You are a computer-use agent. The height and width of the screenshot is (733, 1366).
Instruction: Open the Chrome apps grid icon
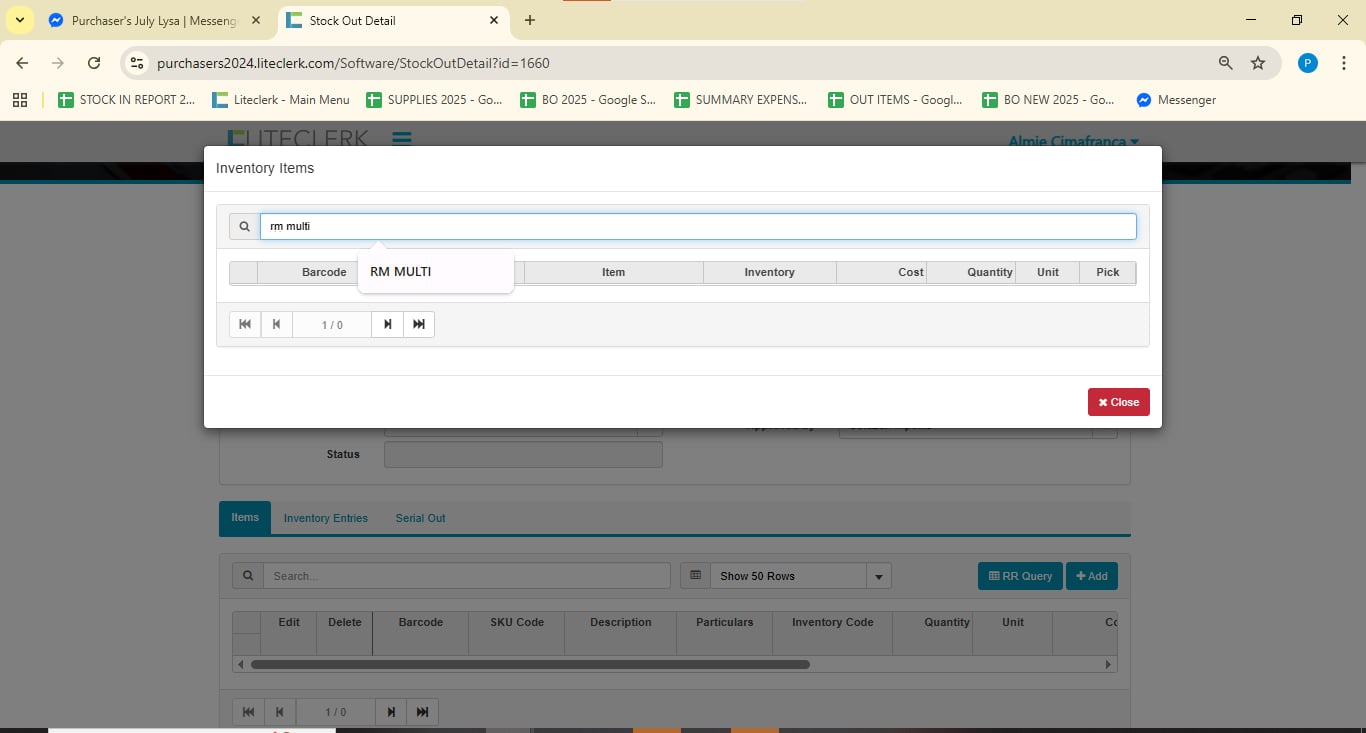coord(20,100)
